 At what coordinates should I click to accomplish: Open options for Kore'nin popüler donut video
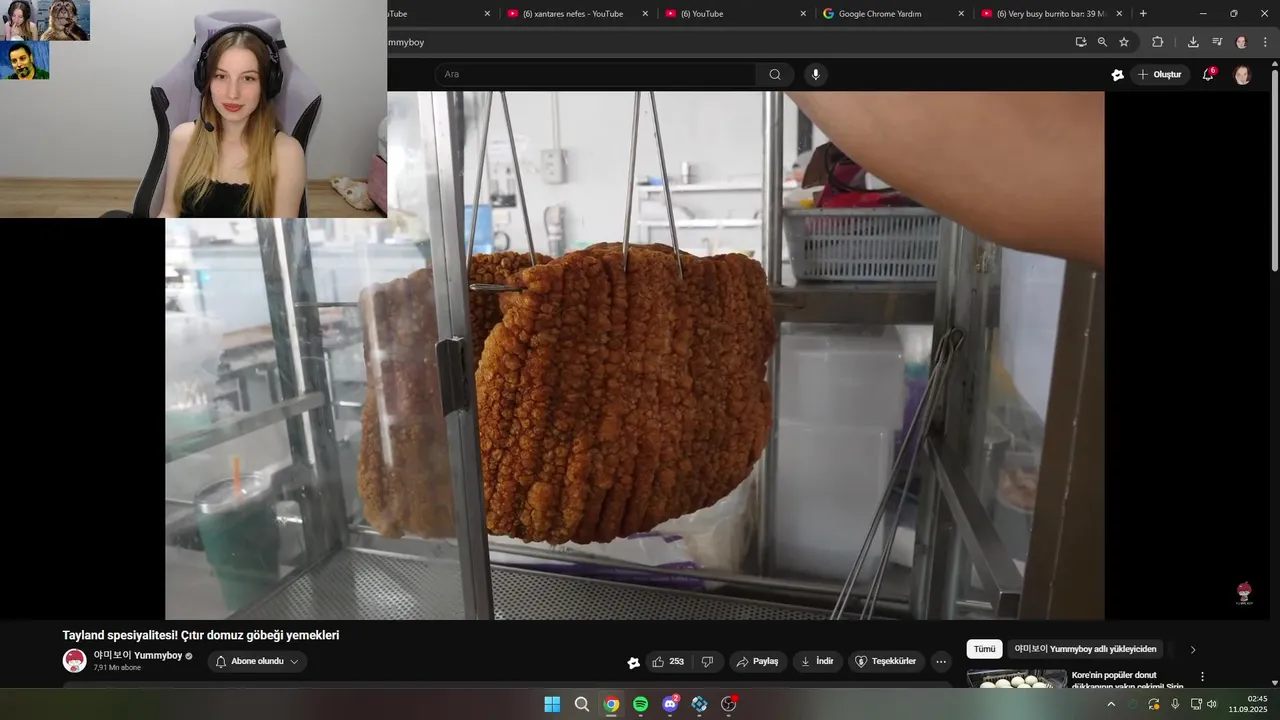point(1202,677)
